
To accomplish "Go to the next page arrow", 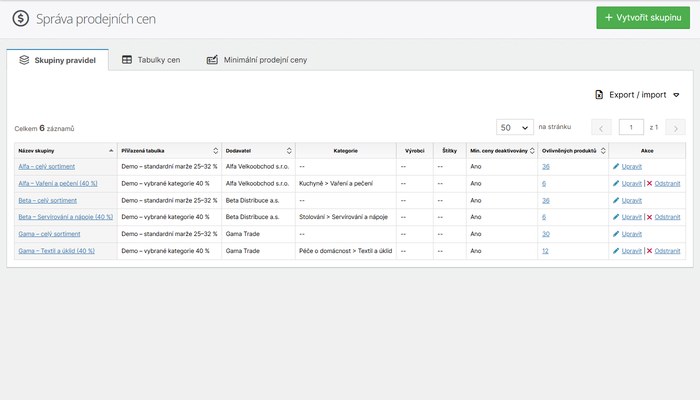I will [675, 128].
